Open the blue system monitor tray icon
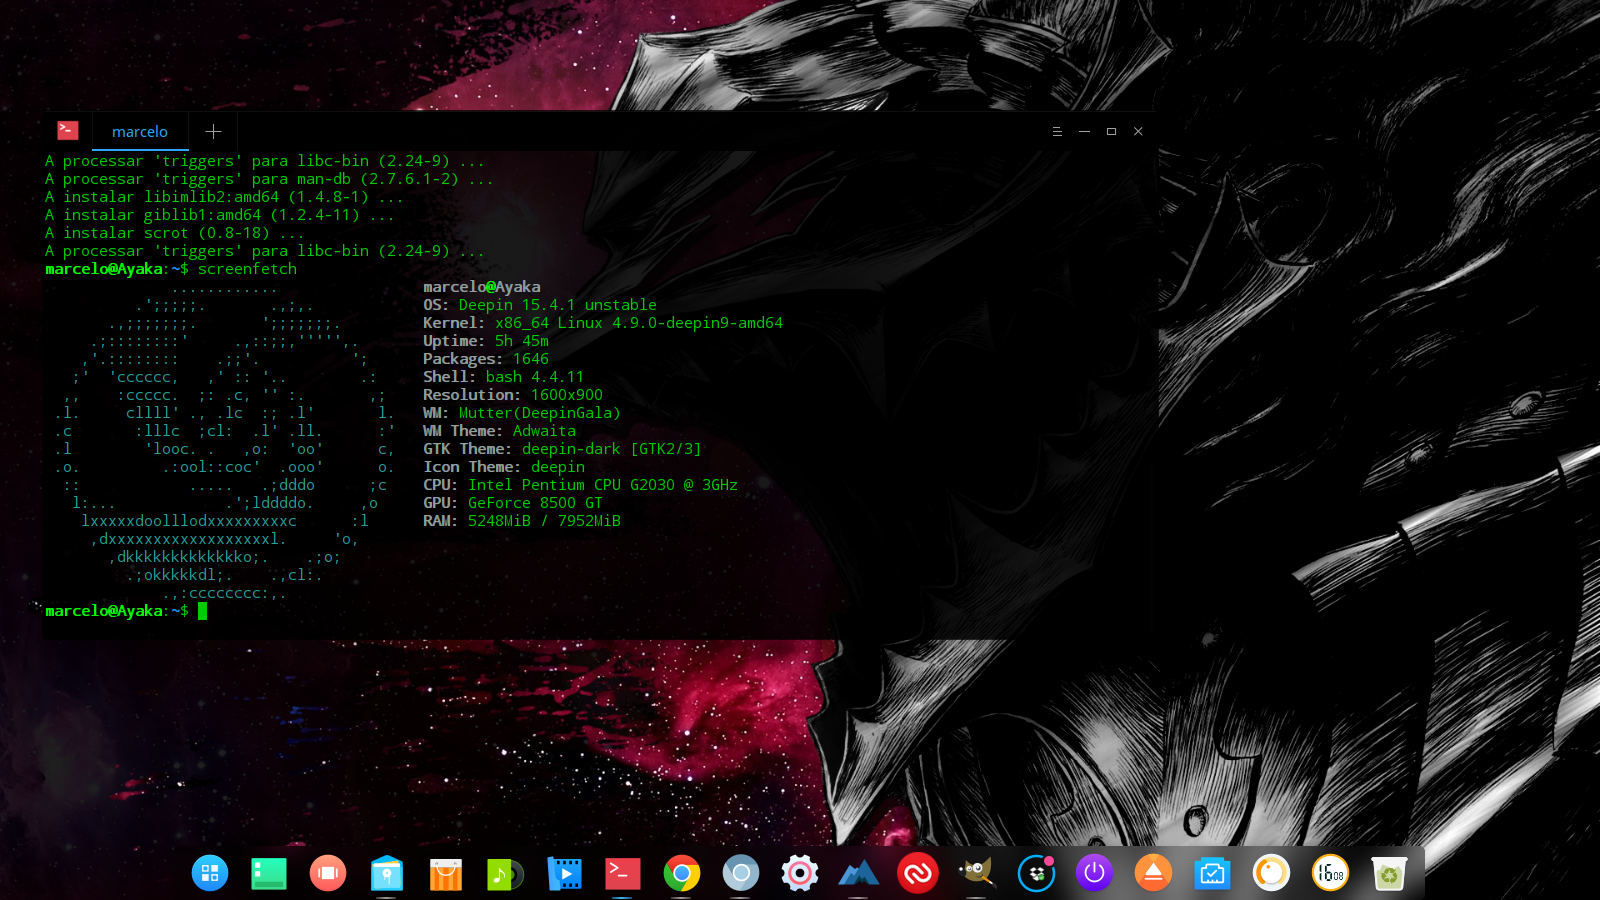This screenshot has width=1600, height=900. pos(1212,873)
